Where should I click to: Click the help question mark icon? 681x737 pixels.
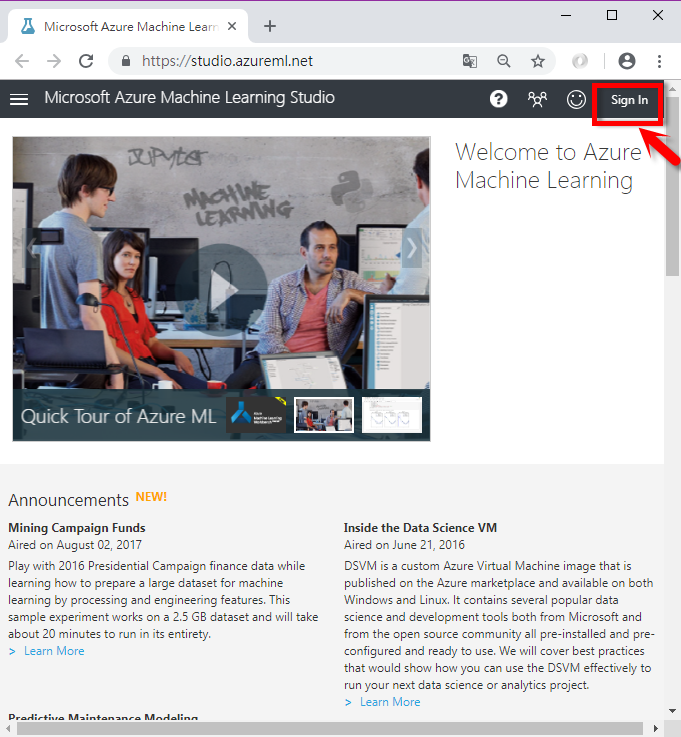[x=498, y=99]
